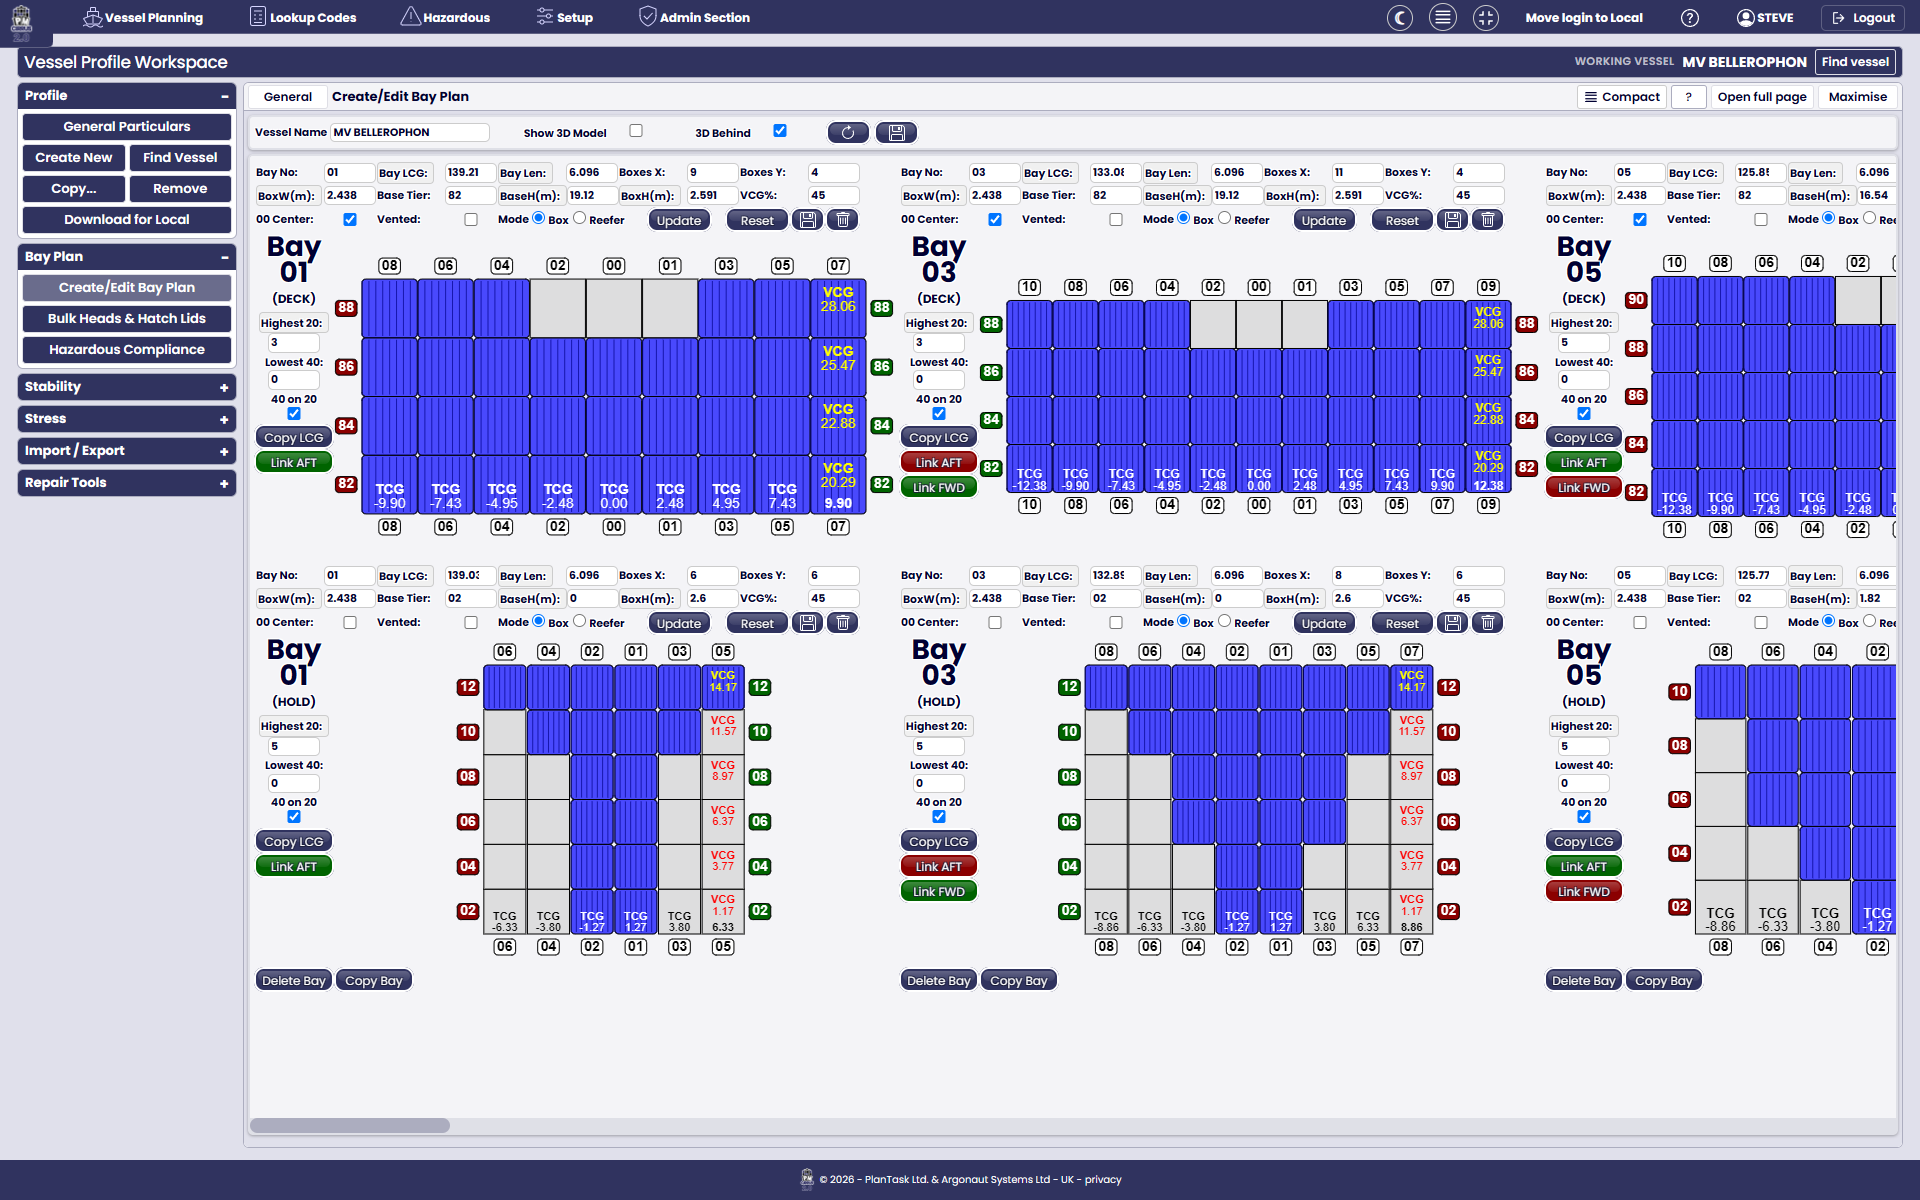This screenshot has height=1200, width=1920.
Task: Enable the Show 3D Model checkbox
Action: (x=636, y=131)
